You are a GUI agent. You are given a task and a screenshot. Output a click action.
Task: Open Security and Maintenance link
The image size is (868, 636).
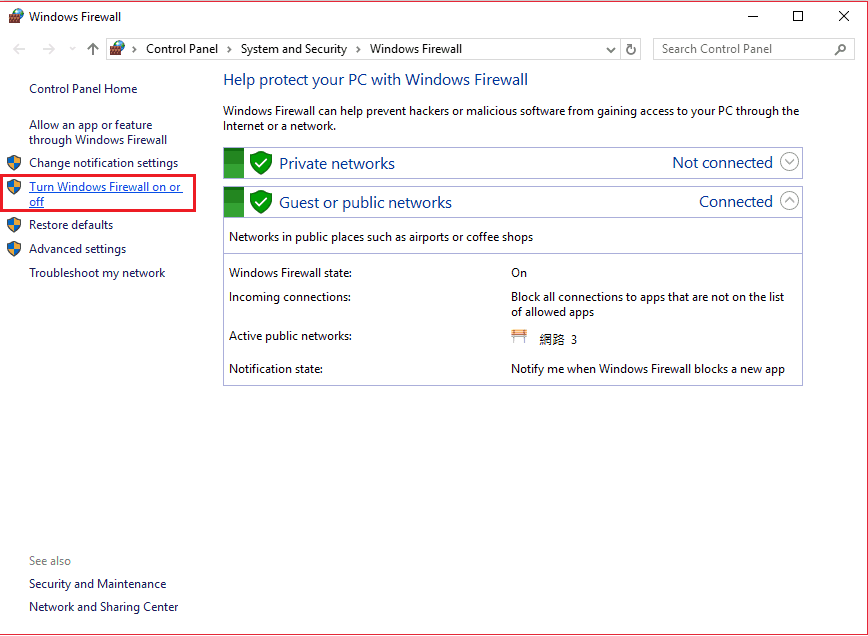pos(97,584)
